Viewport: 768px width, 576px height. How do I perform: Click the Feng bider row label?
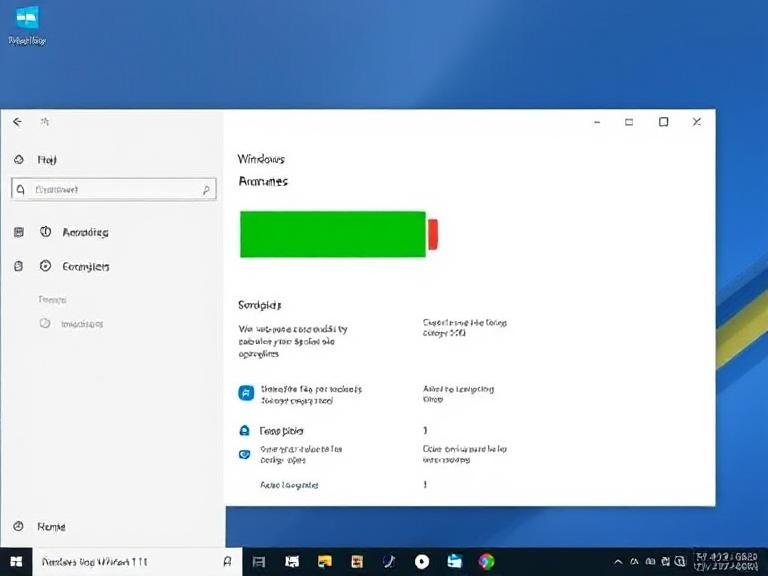(x=281, y=431)
